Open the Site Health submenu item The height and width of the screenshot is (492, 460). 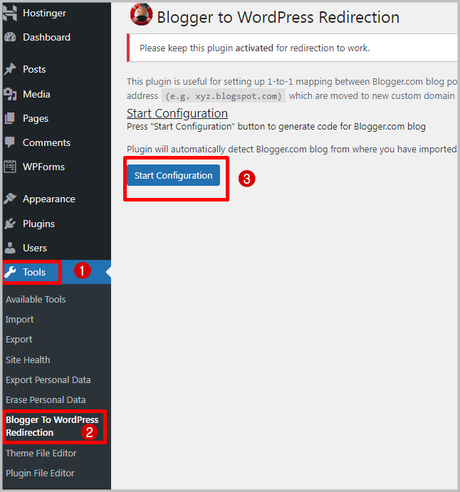[28, 360]
